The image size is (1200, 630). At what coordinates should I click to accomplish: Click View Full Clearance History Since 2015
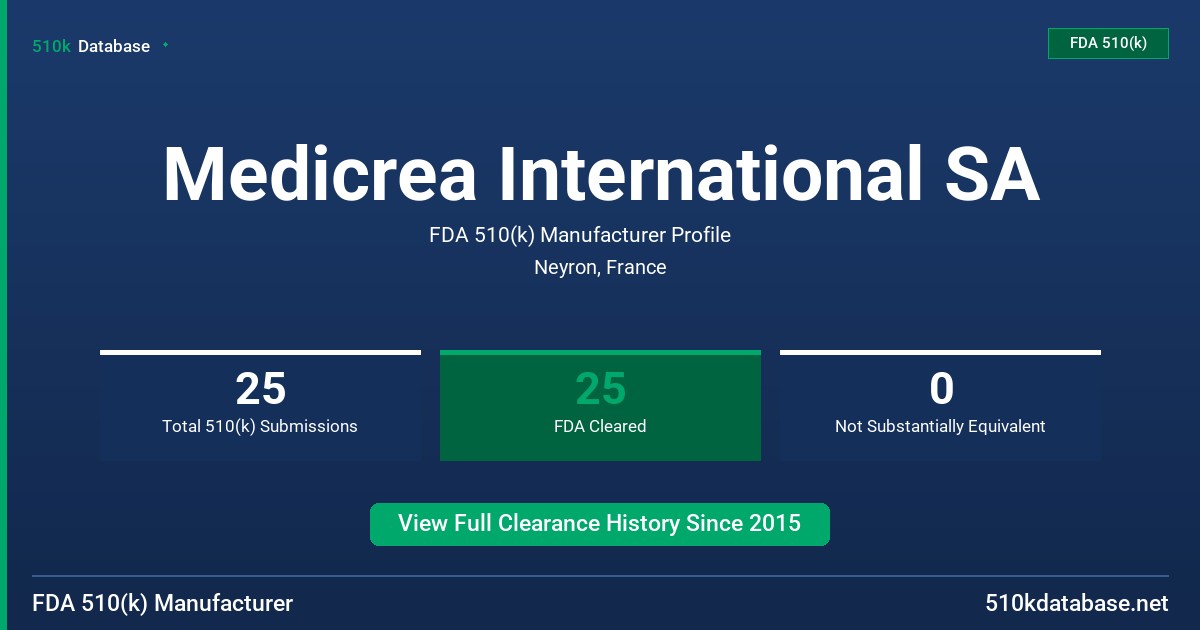tap(600, 524)
